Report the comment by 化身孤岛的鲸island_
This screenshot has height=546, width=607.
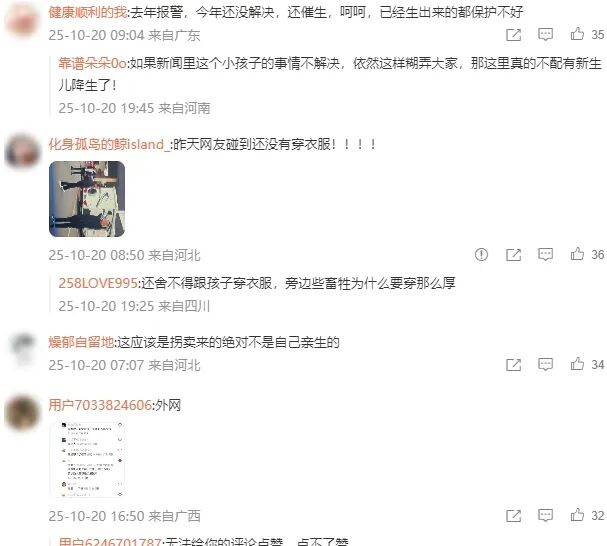pos(481,255)
